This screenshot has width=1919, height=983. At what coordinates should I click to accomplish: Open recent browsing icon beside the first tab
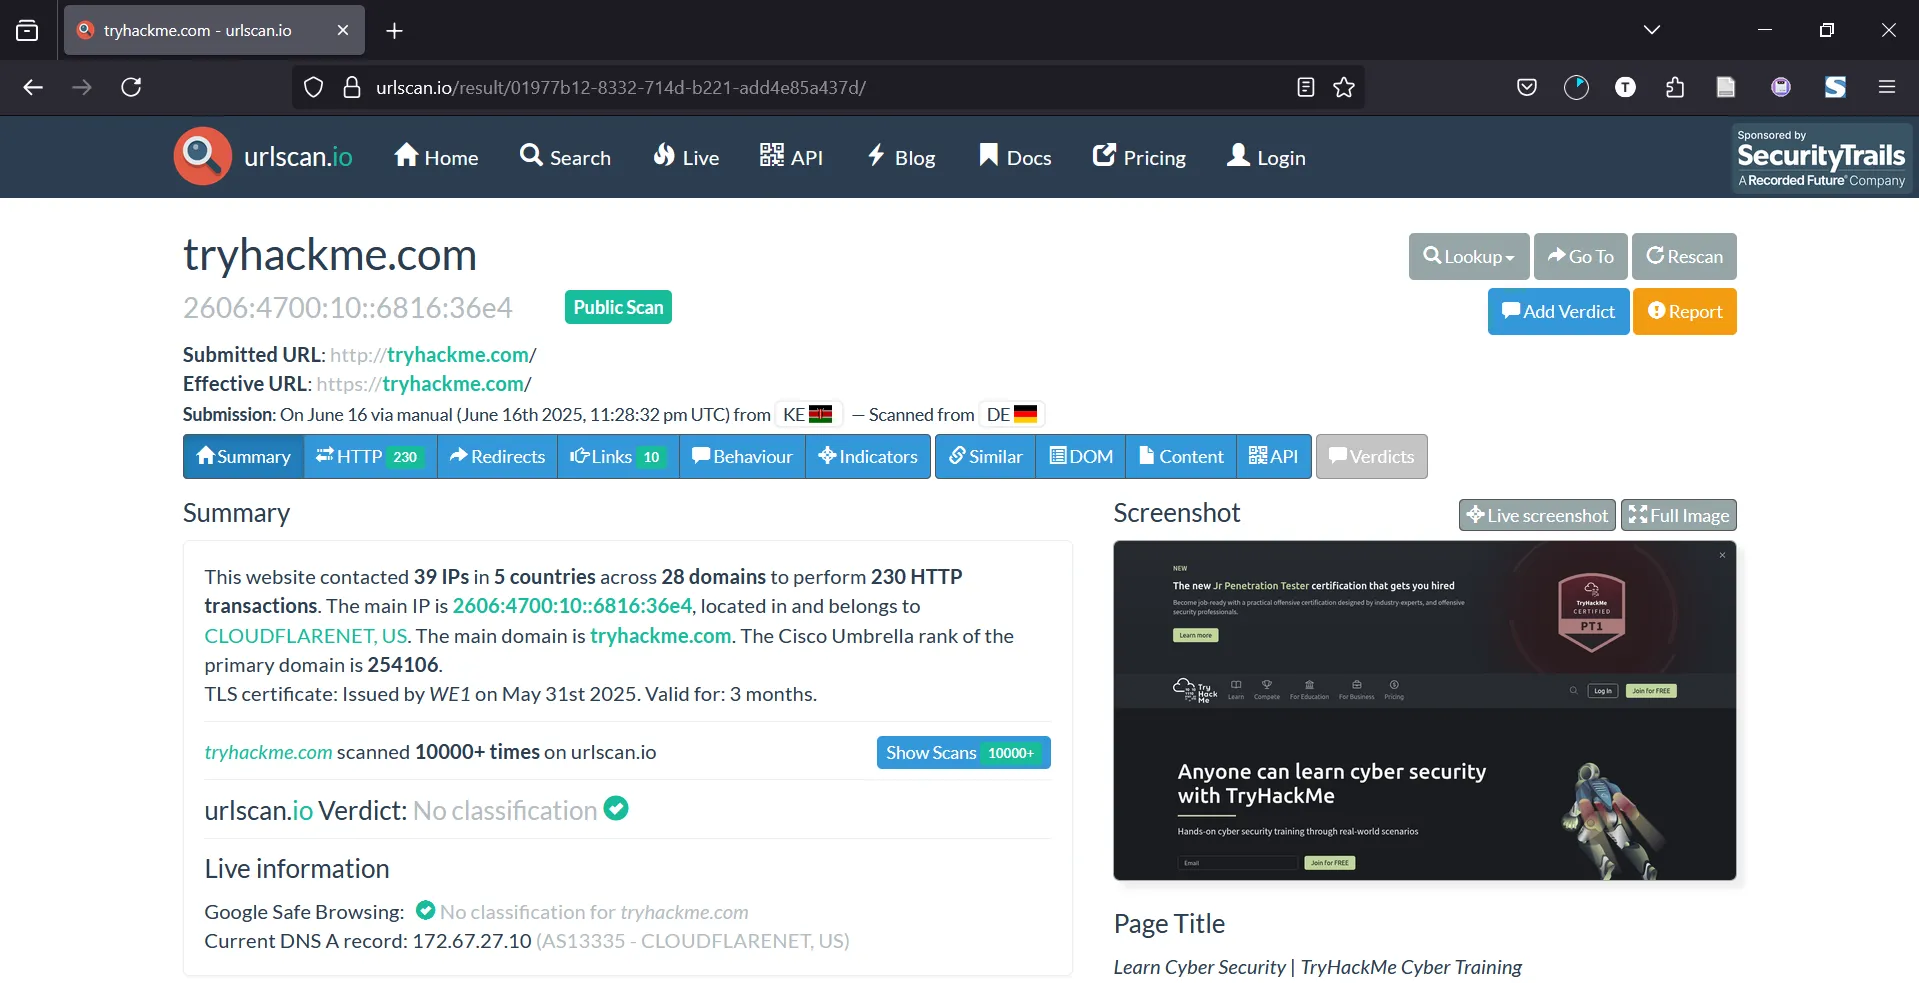click(x=27, y=31)
